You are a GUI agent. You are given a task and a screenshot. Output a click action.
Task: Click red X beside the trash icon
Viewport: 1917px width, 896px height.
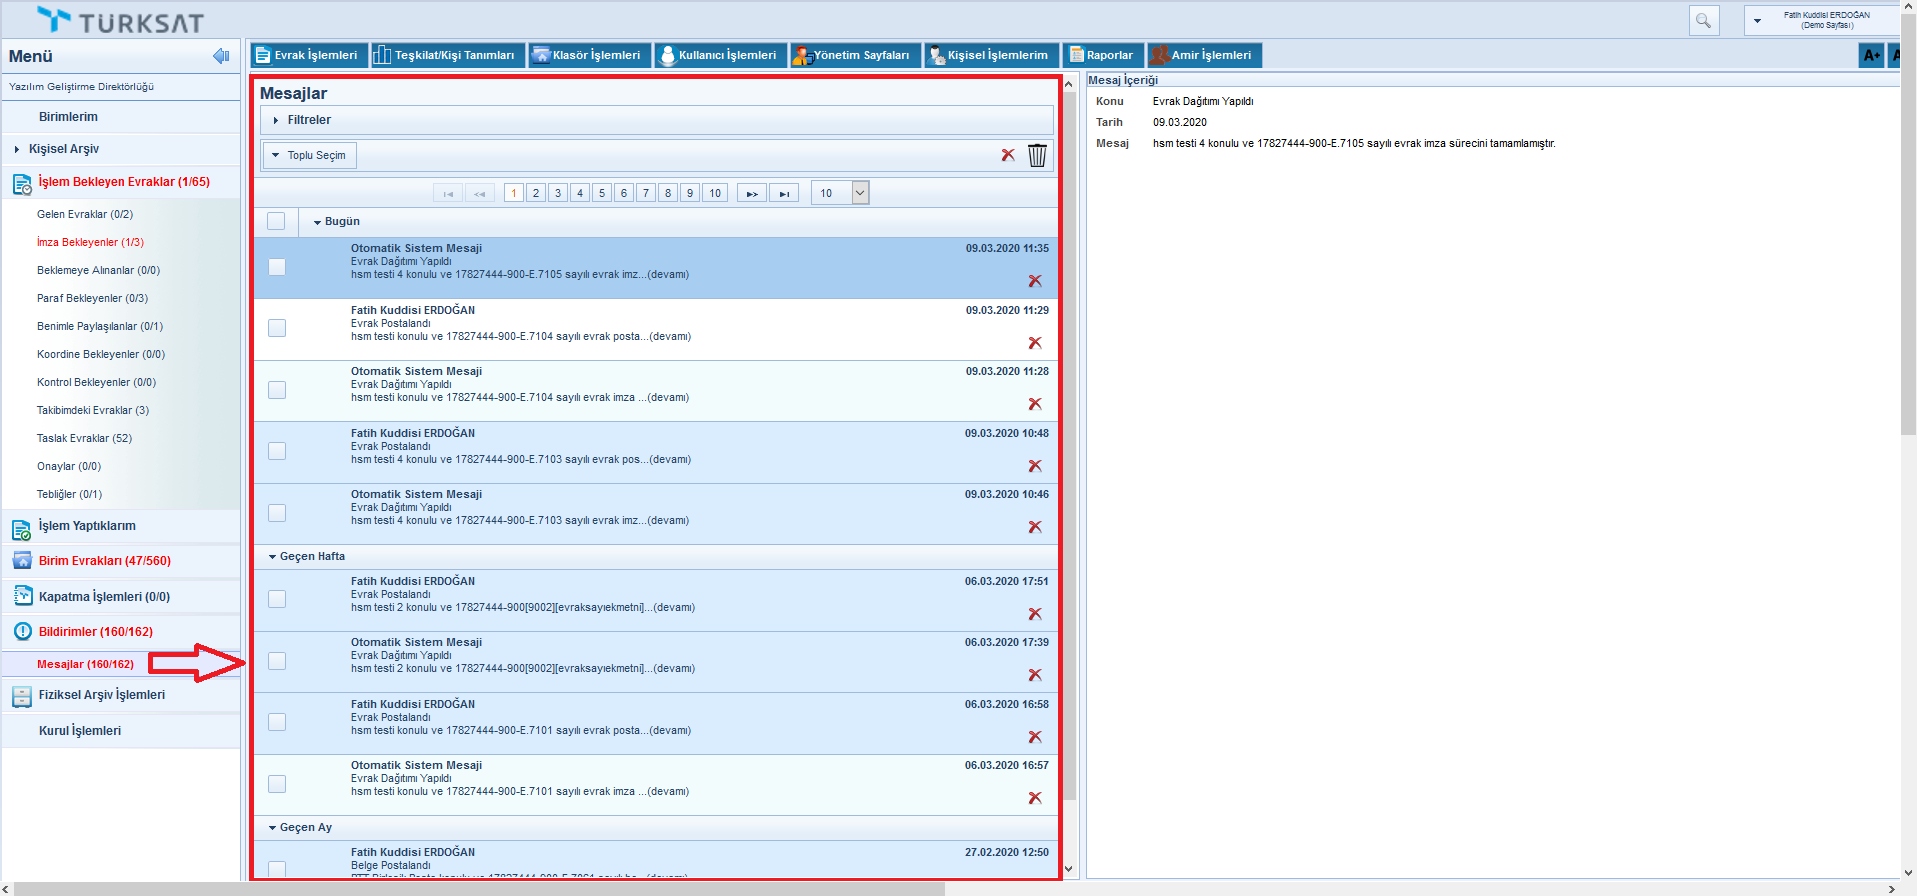[x=1008, y=155]
